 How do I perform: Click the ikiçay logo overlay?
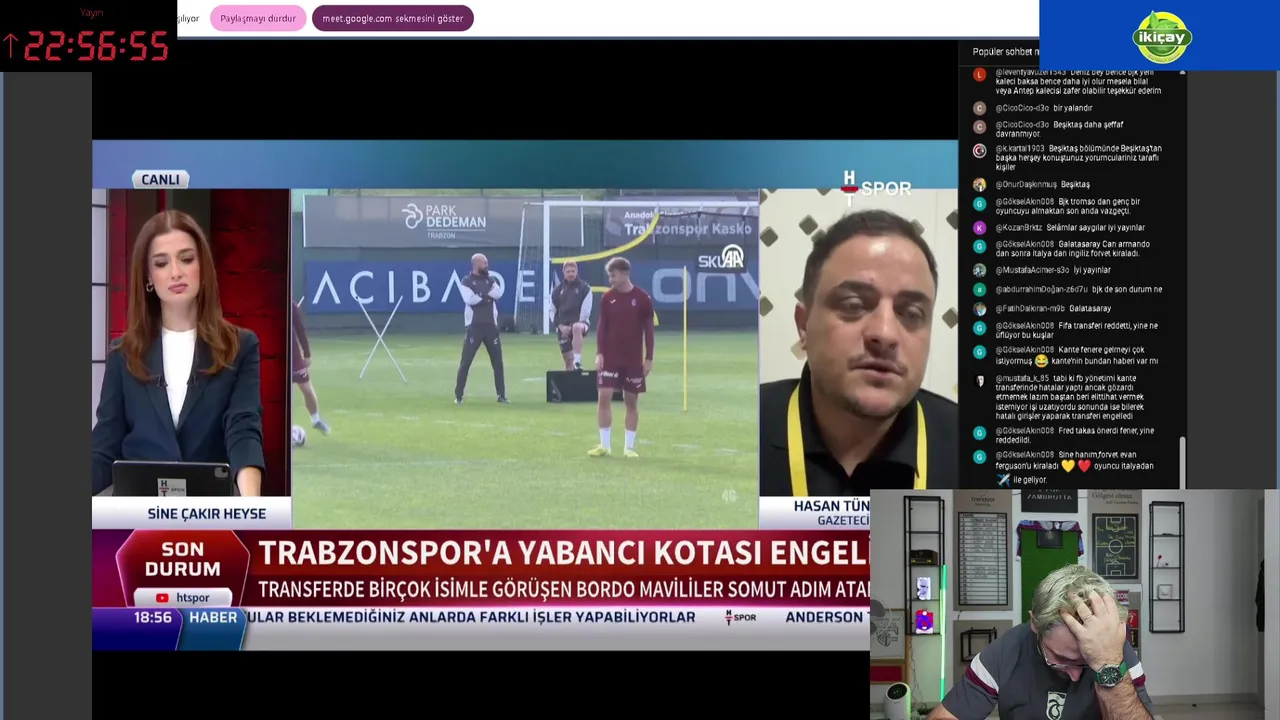point(1161,37)
